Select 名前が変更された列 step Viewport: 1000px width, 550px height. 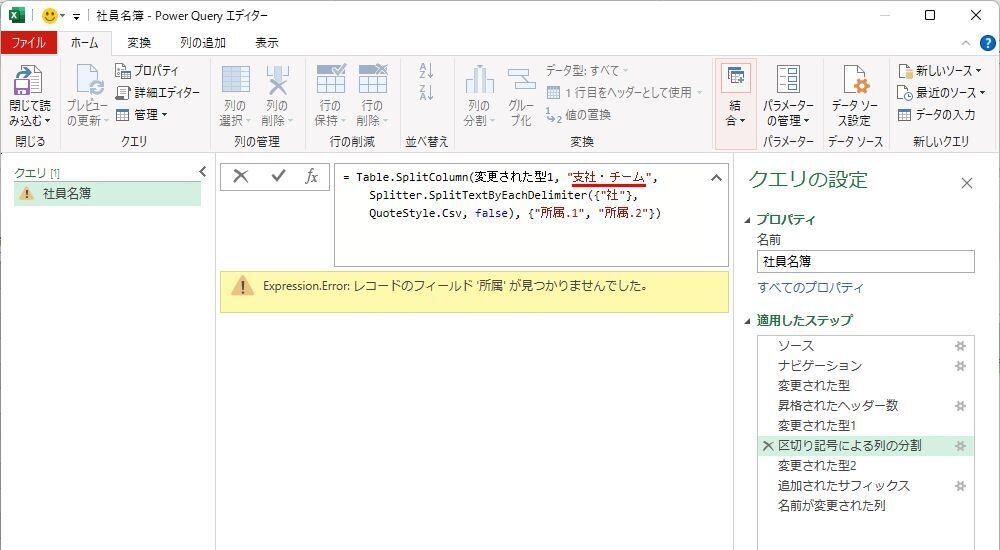pyautogui.click(x=831, y=505)
